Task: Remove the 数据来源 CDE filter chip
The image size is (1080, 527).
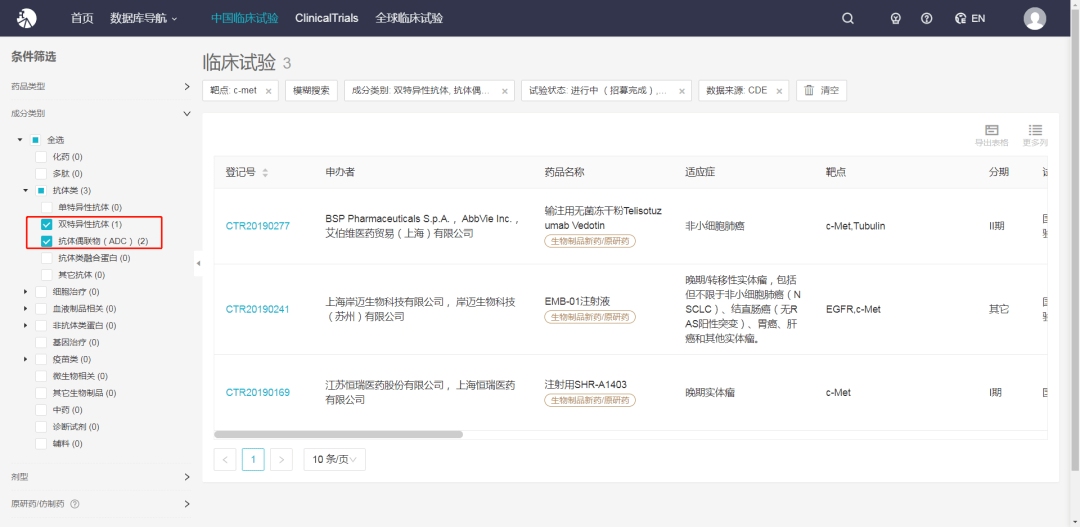Action: [x=780, y=91]
